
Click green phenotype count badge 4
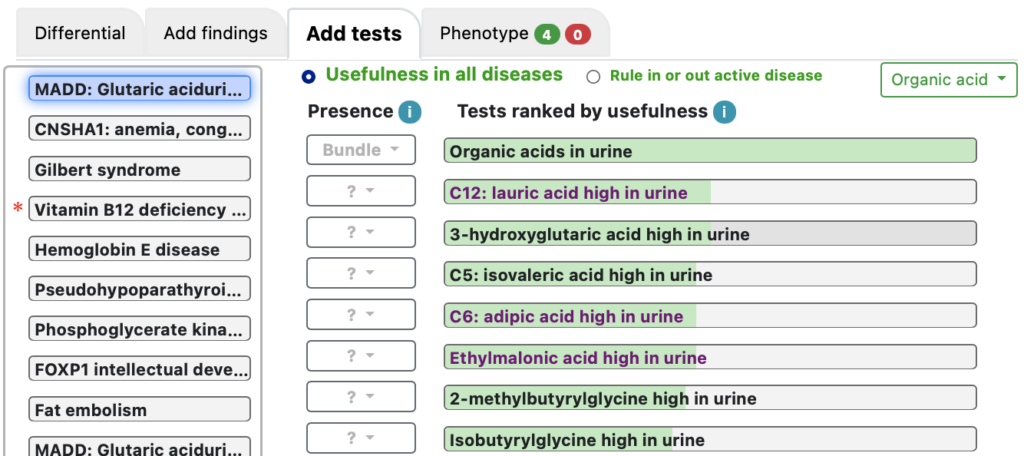(547, 34)
